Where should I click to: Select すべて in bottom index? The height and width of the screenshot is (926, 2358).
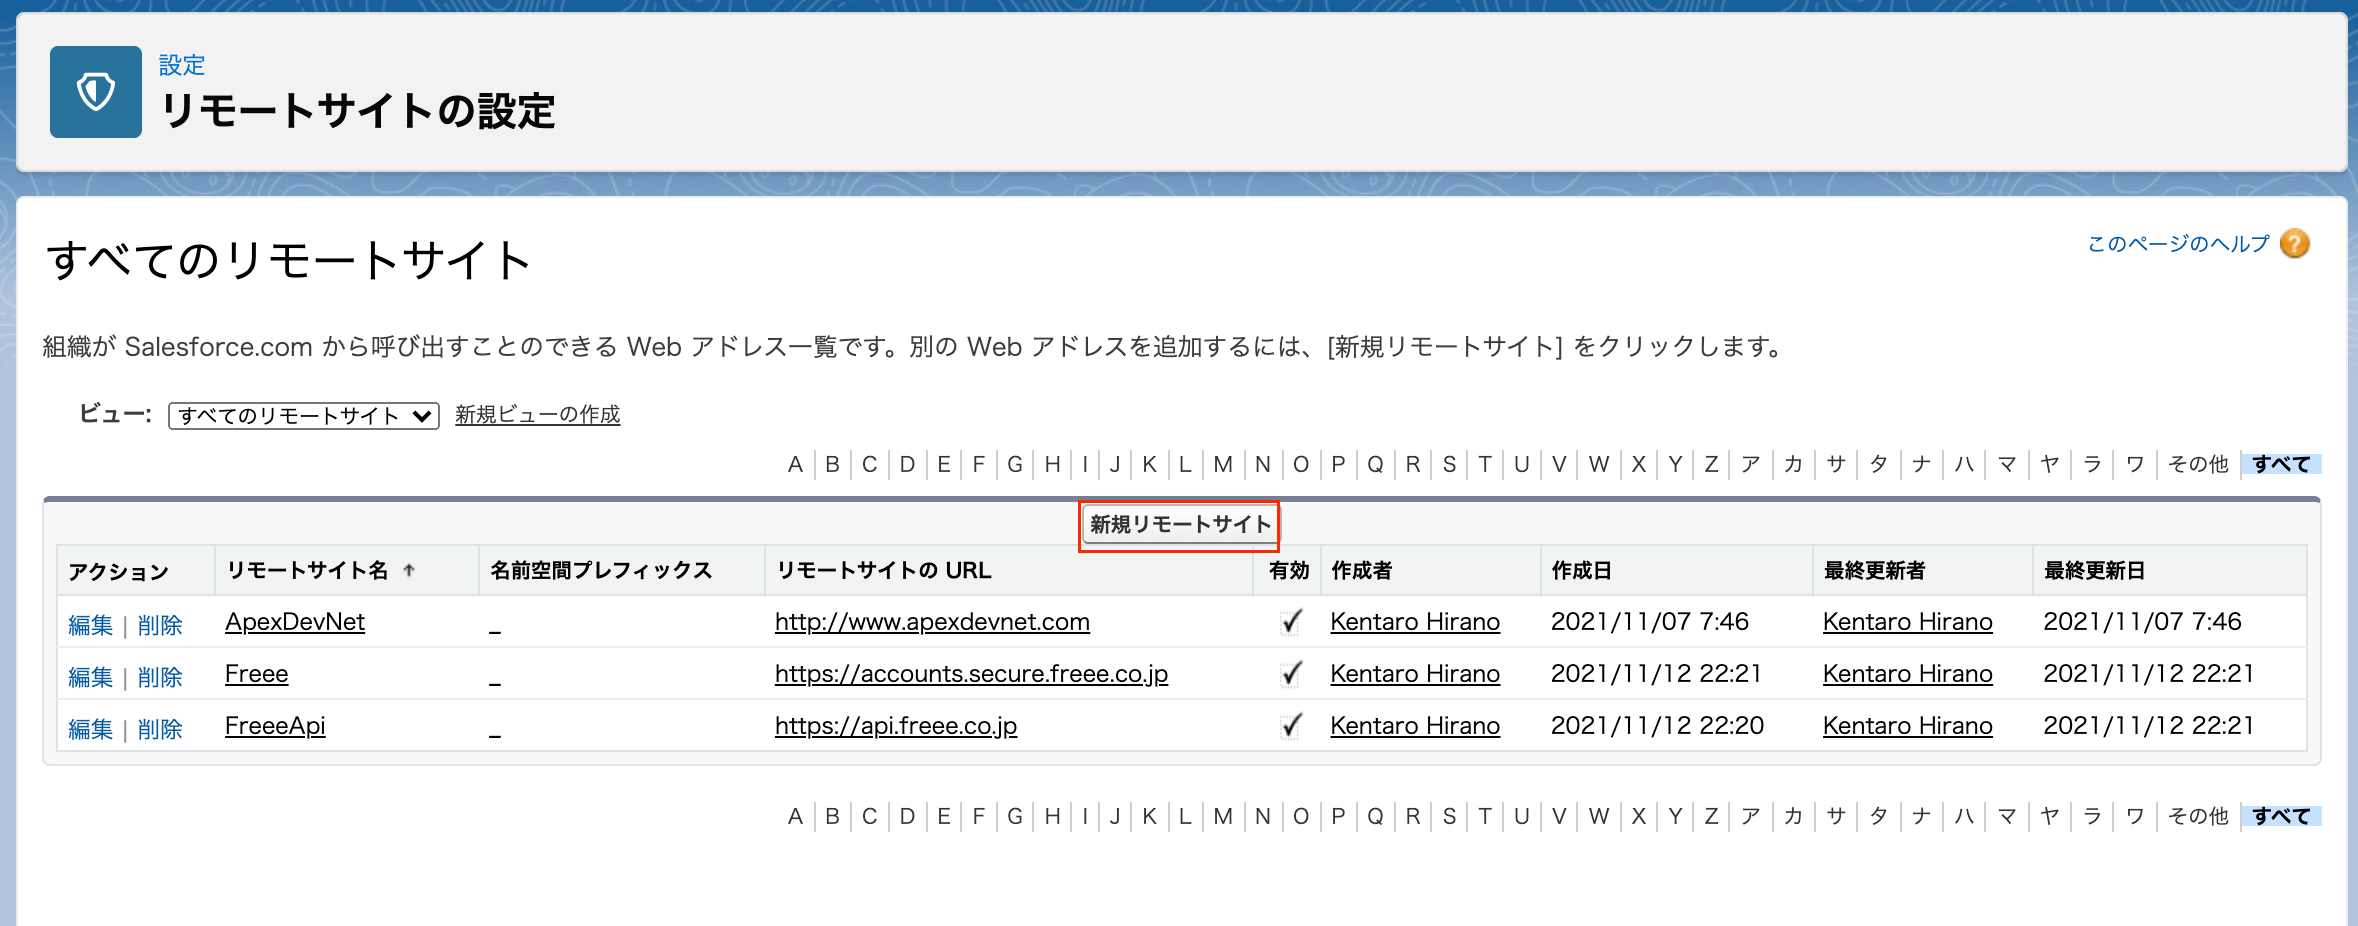2281,816
